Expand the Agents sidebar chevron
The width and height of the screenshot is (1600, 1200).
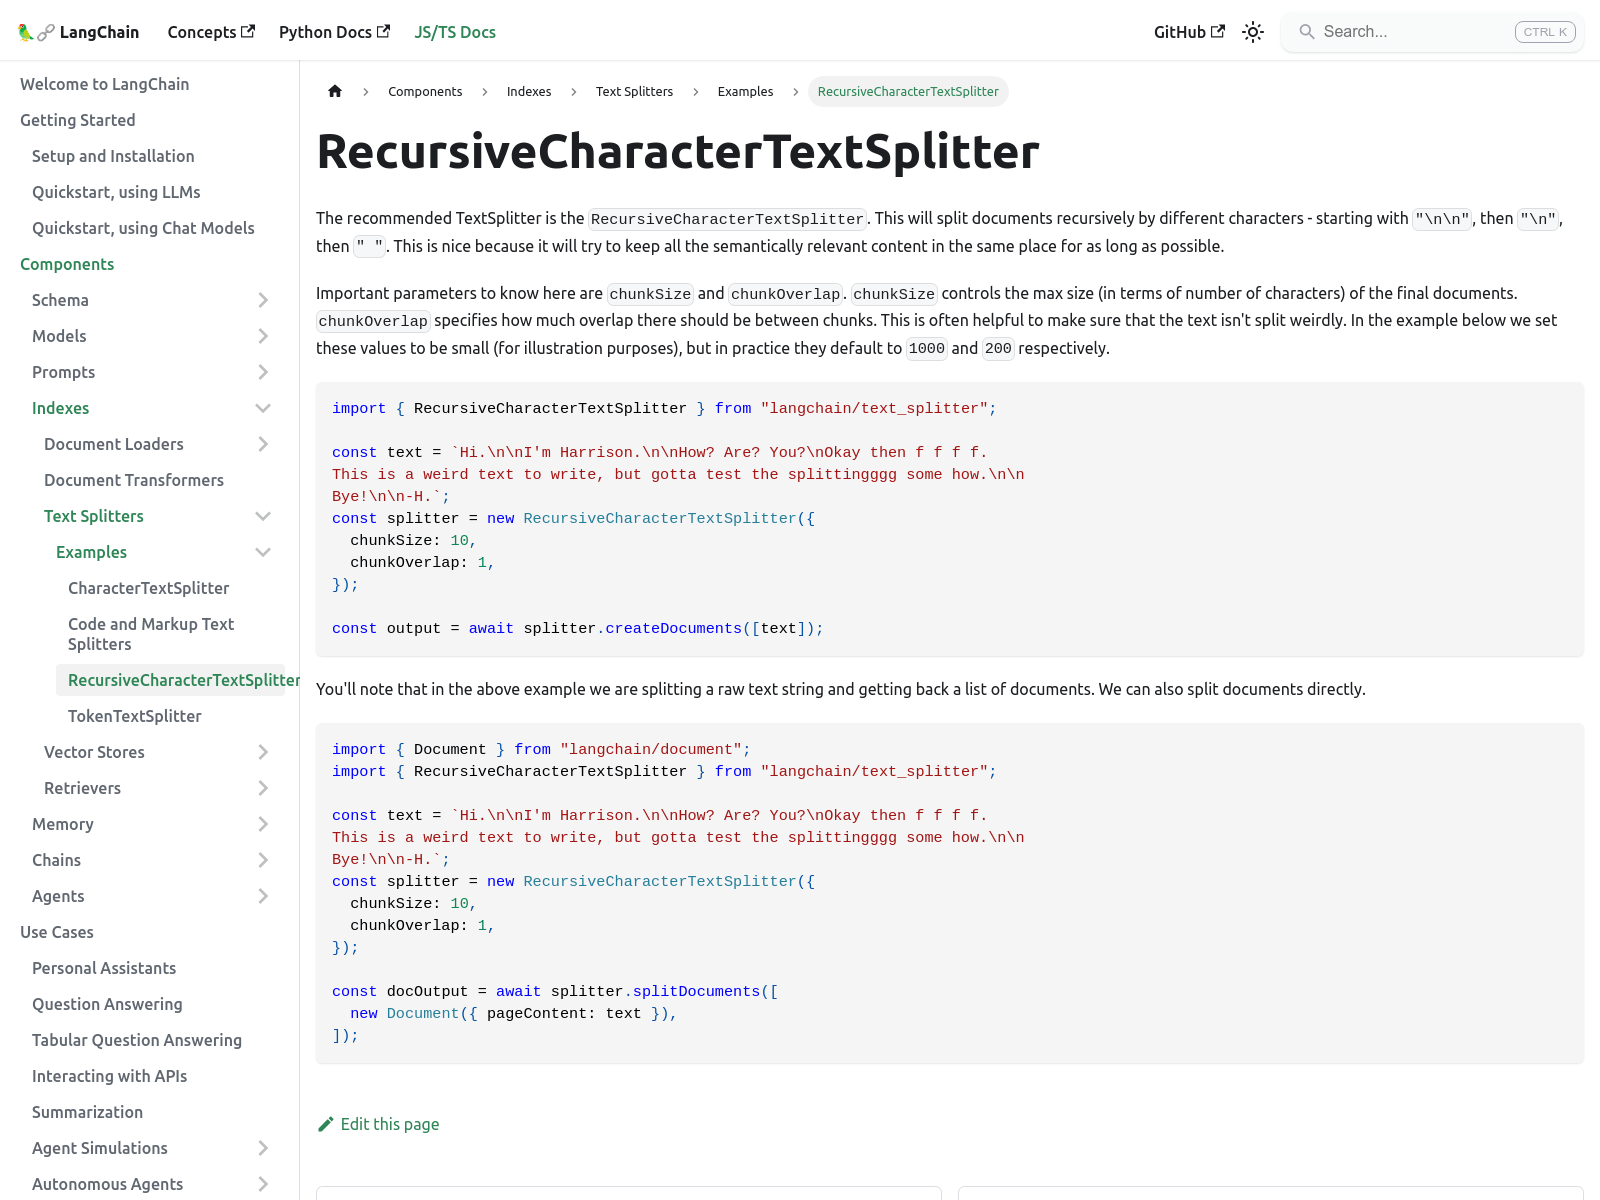263,896
